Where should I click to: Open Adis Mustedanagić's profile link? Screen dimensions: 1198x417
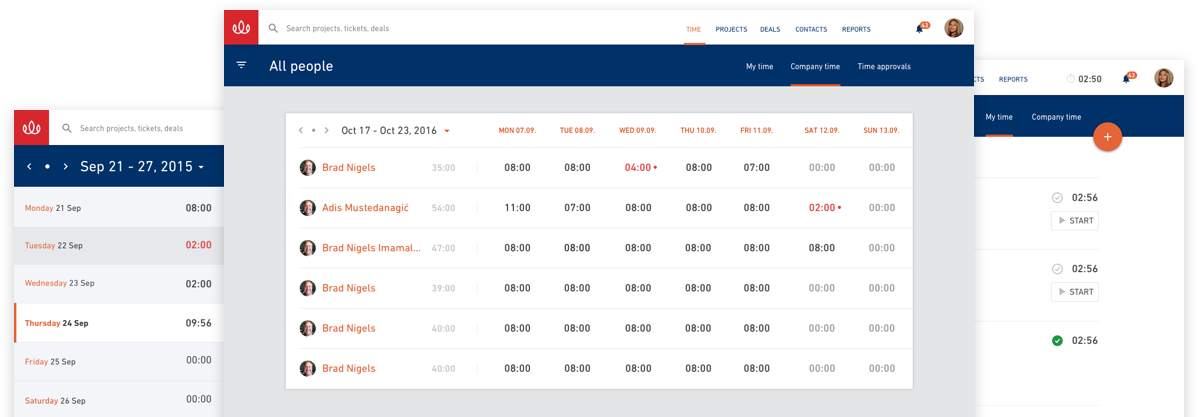point(366,208)
